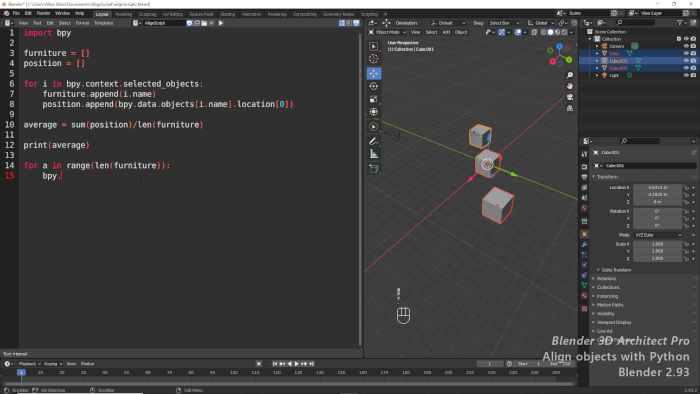Select the Measure tool in the viewport toolbar

pos(374,154)
